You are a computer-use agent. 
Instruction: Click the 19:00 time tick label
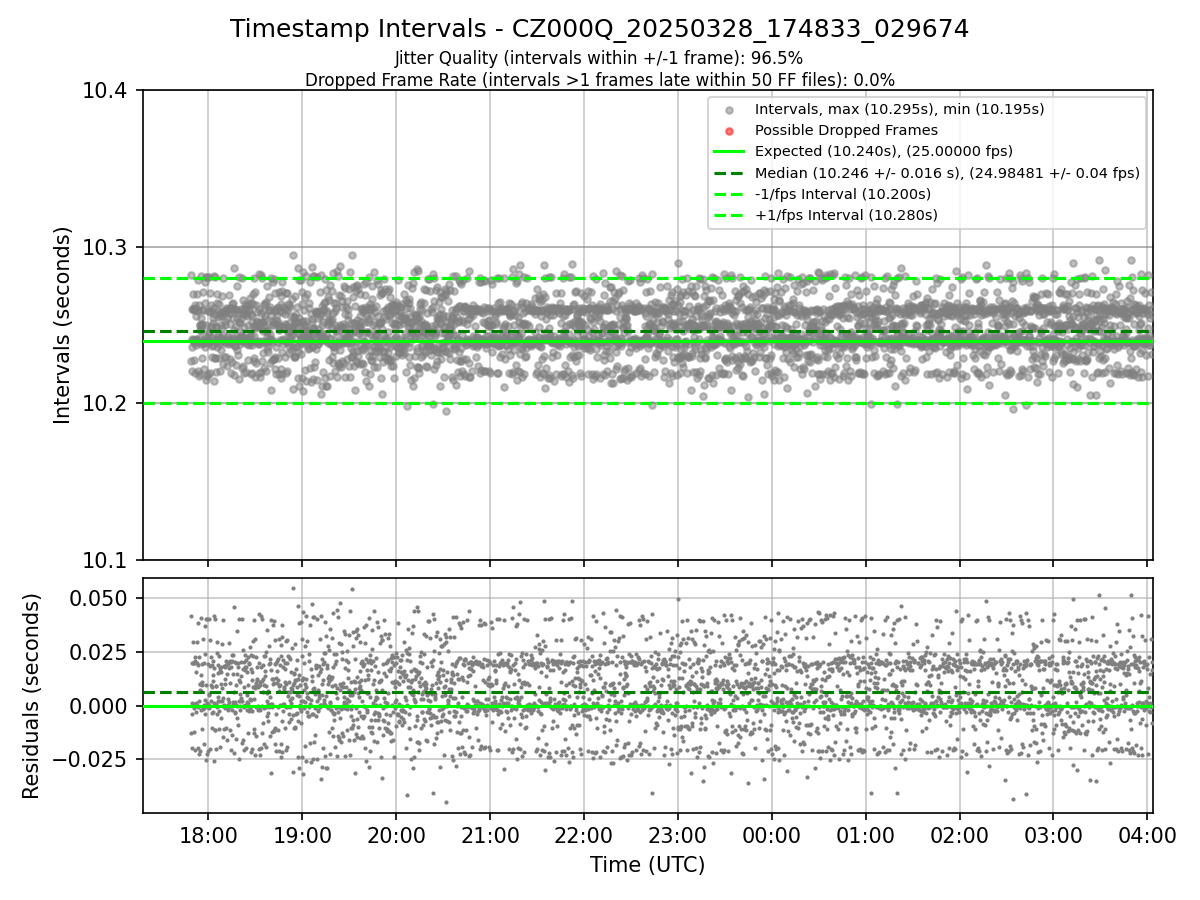[302, 834]
